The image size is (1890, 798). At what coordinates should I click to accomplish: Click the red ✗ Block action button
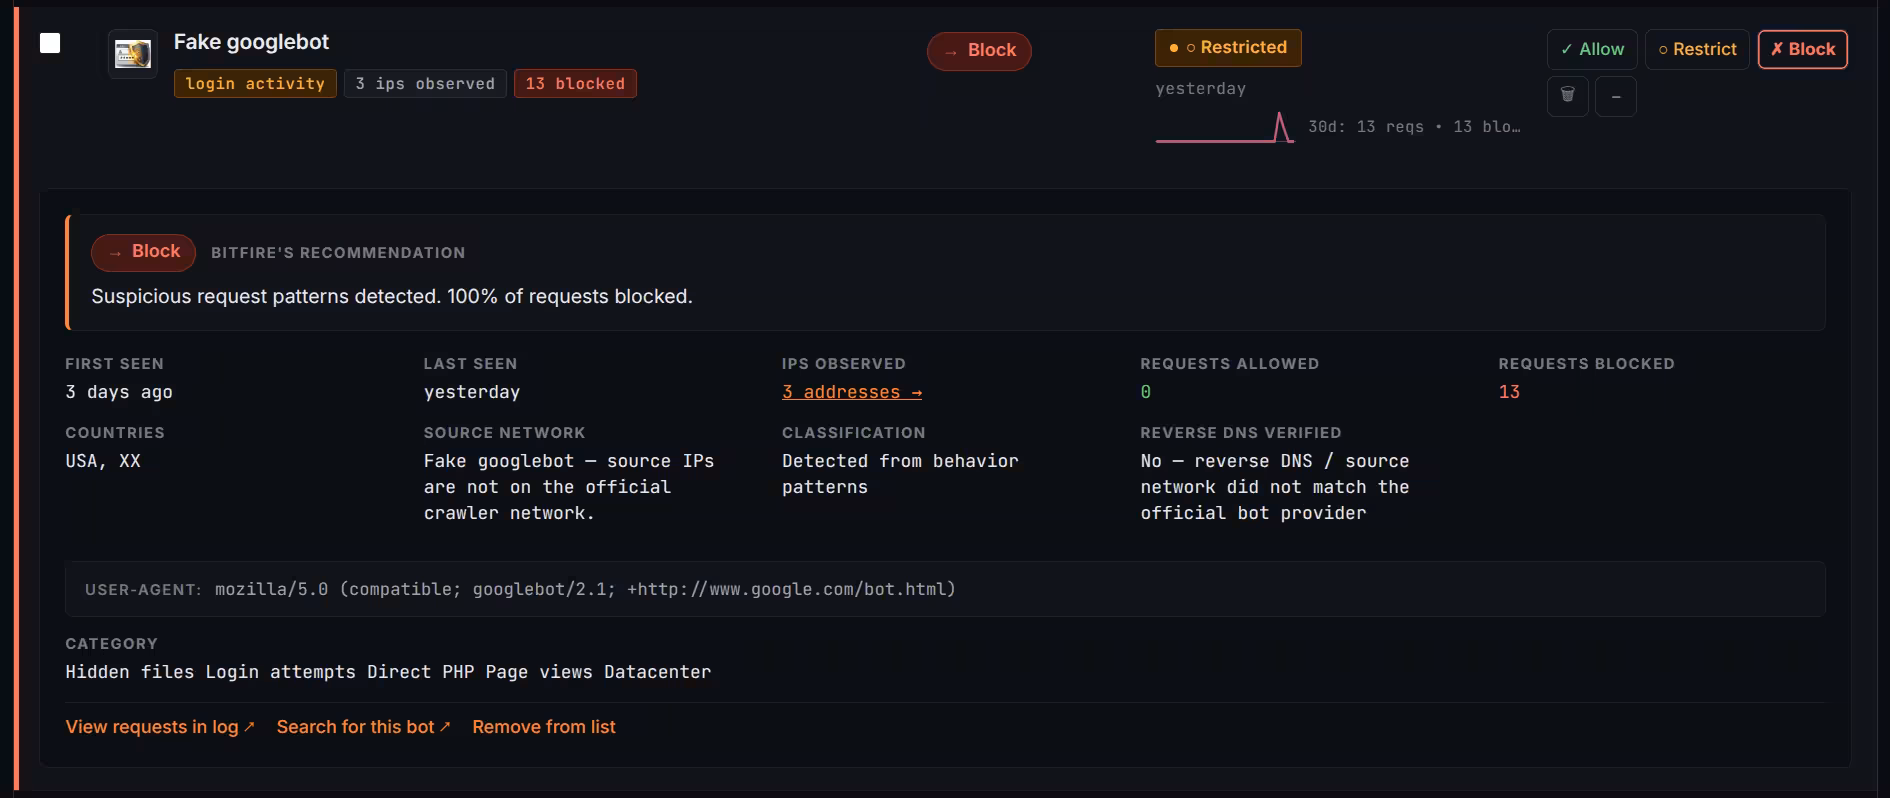1803,49
